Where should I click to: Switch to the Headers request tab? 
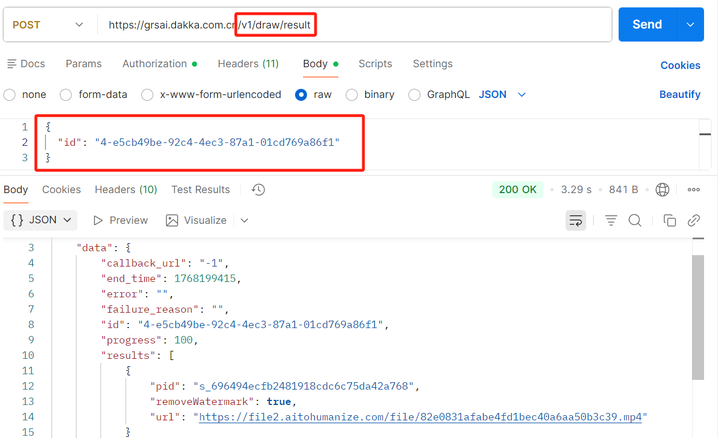coord(248,64)
